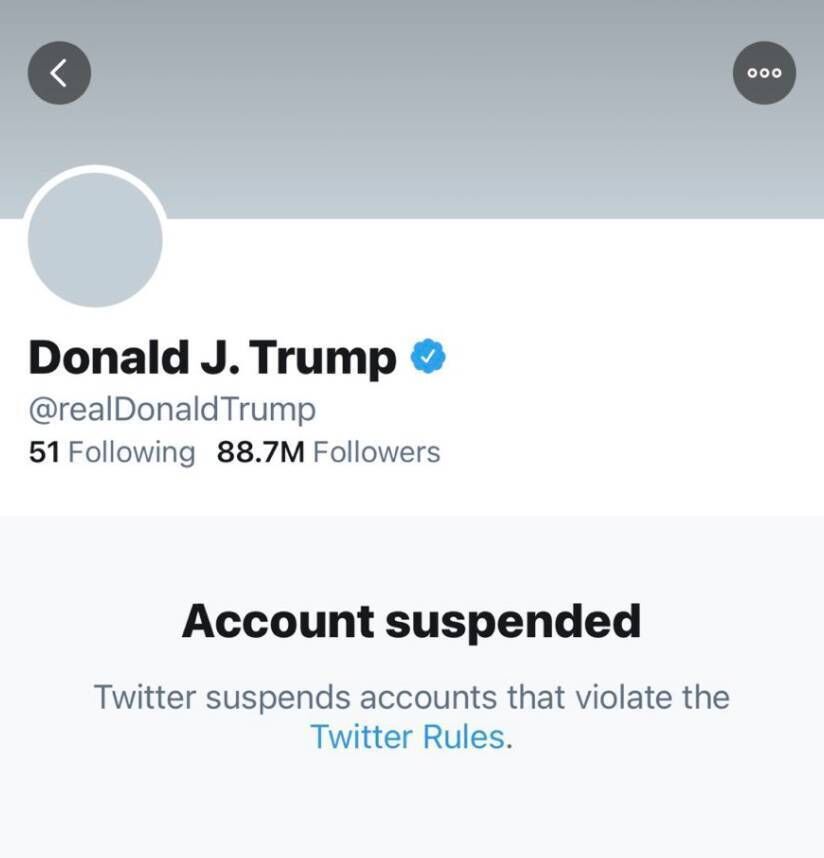Click the verification badge next to name
The image size is (824, 858).
430,355
